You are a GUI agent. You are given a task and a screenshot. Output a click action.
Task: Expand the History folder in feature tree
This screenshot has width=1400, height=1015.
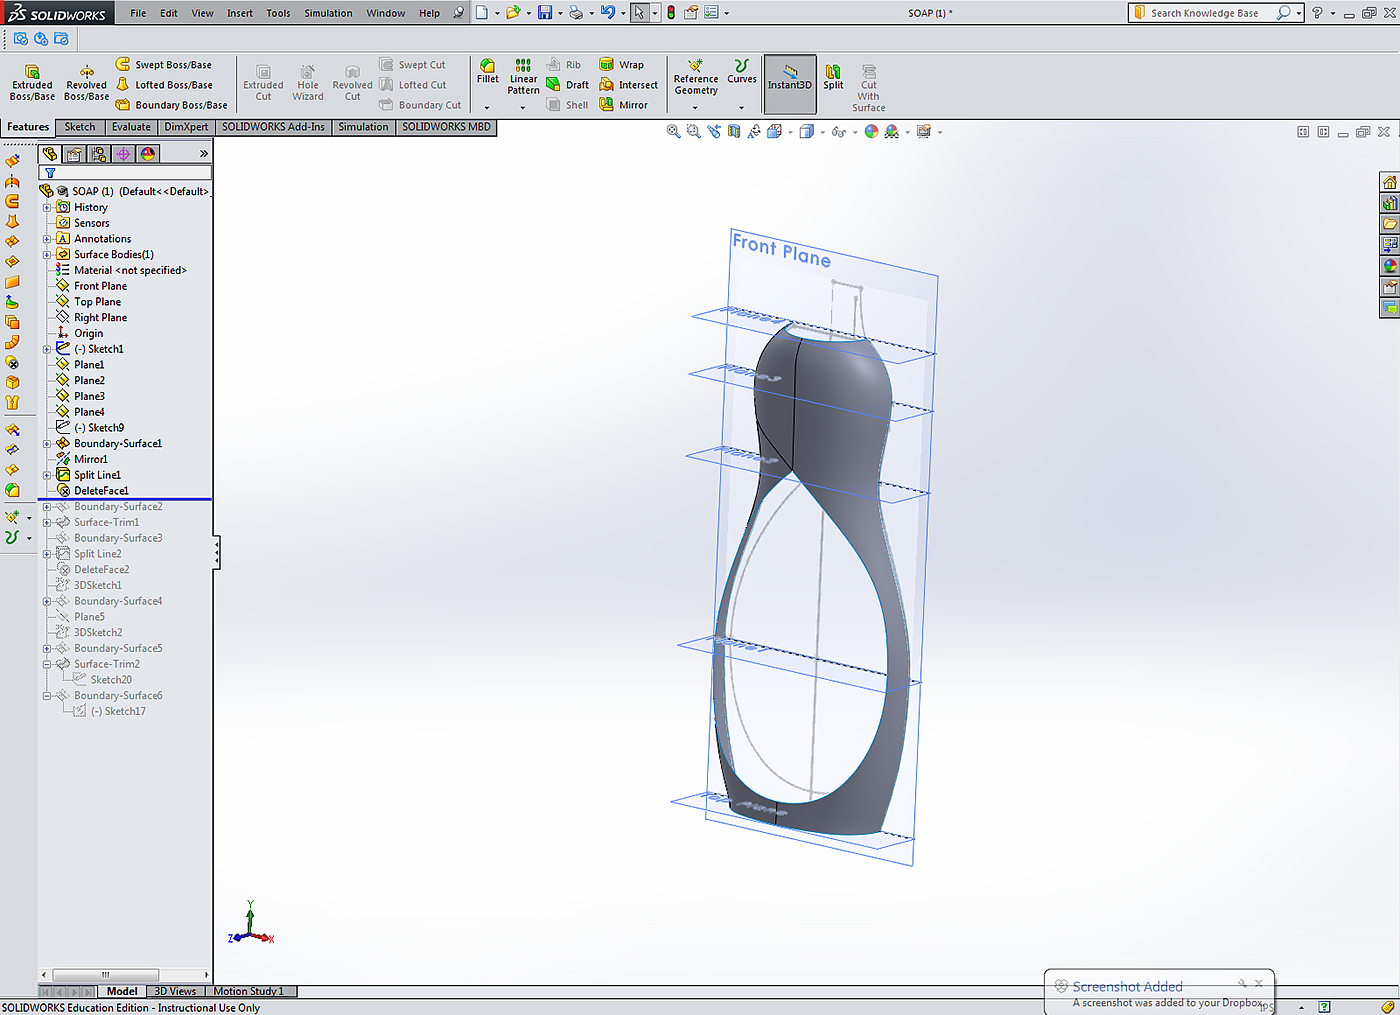(x=47, y=208)
